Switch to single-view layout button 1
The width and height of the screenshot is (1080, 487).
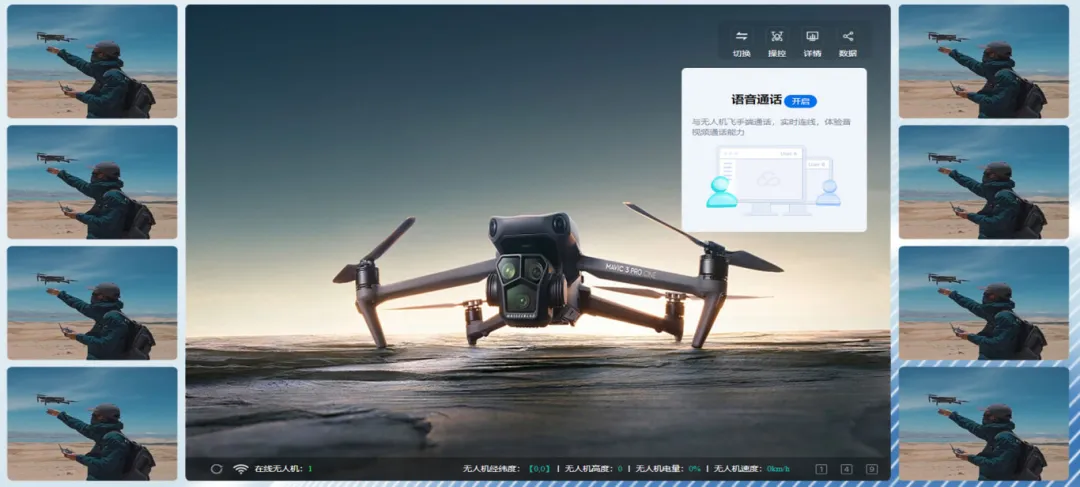[x=821, y=469]
